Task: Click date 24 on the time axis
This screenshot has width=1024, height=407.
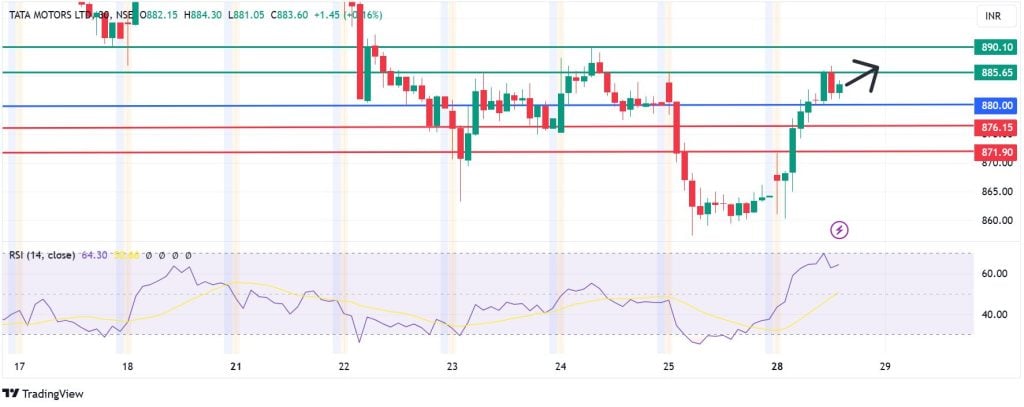Action: pos(560,366)
